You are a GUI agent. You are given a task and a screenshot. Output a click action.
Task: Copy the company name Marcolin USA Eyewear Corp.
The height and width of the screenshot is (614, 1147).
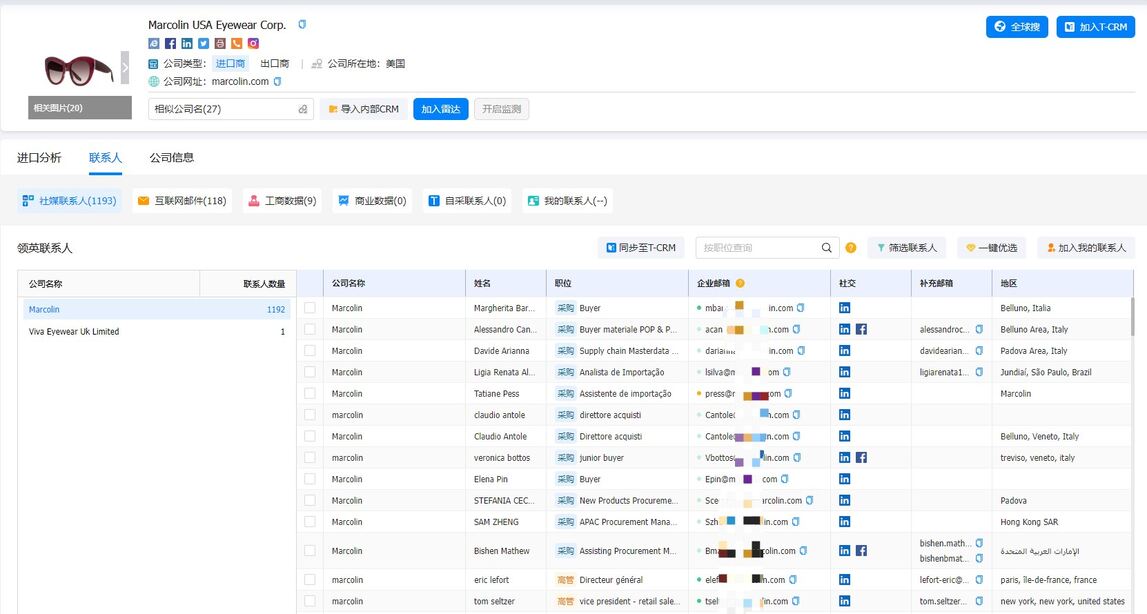302,25
